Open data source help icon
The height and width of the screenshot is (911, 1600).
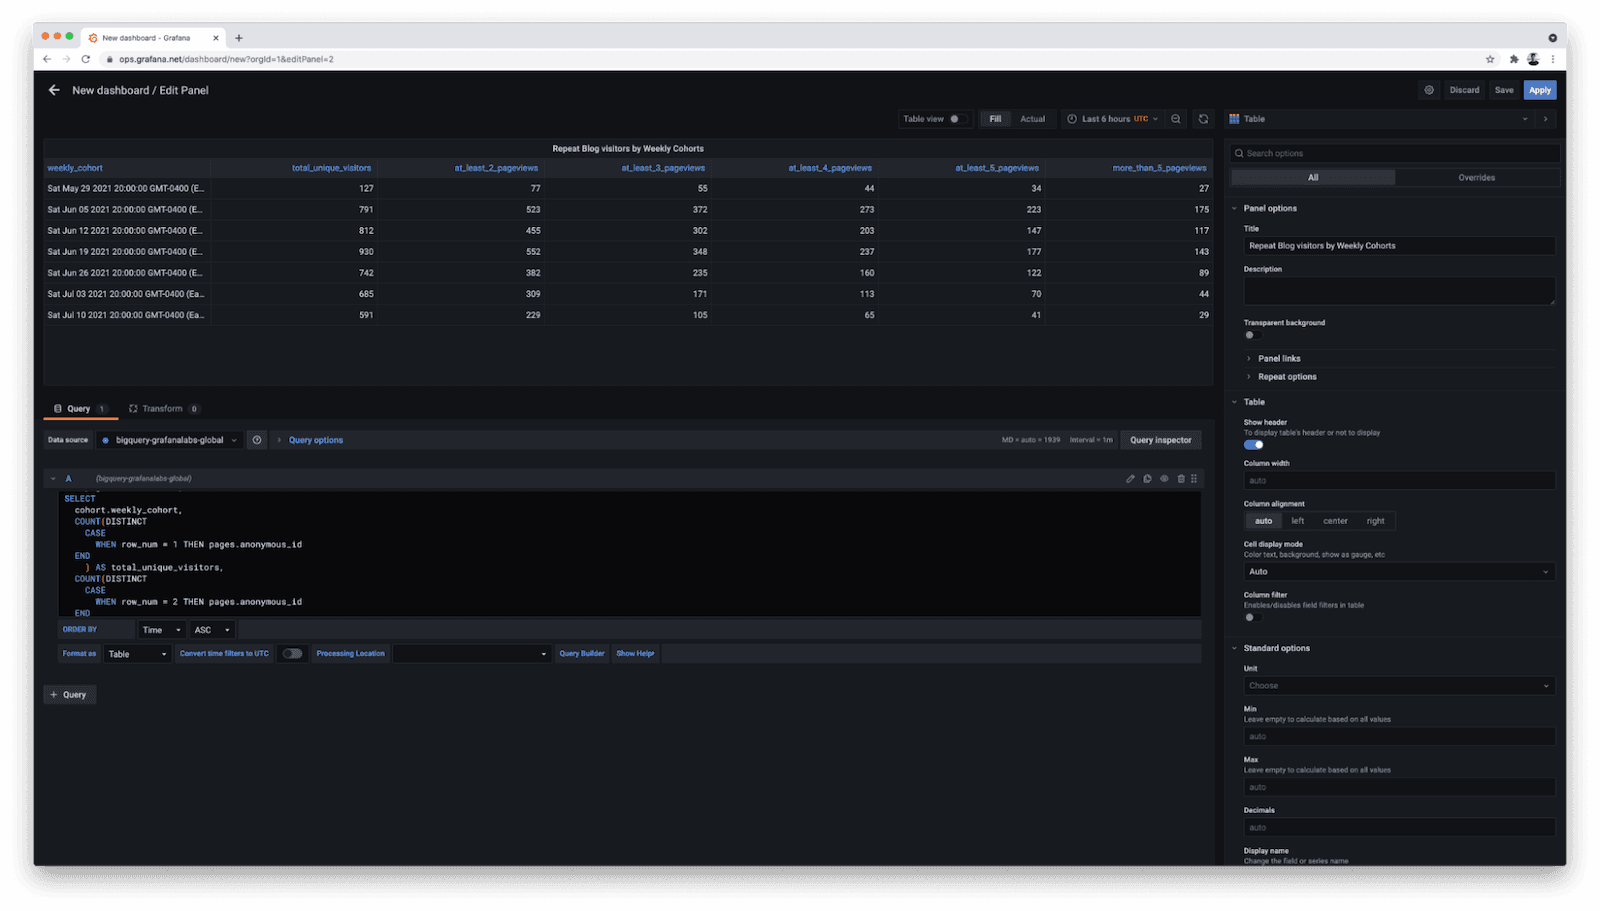coord(257,440)
